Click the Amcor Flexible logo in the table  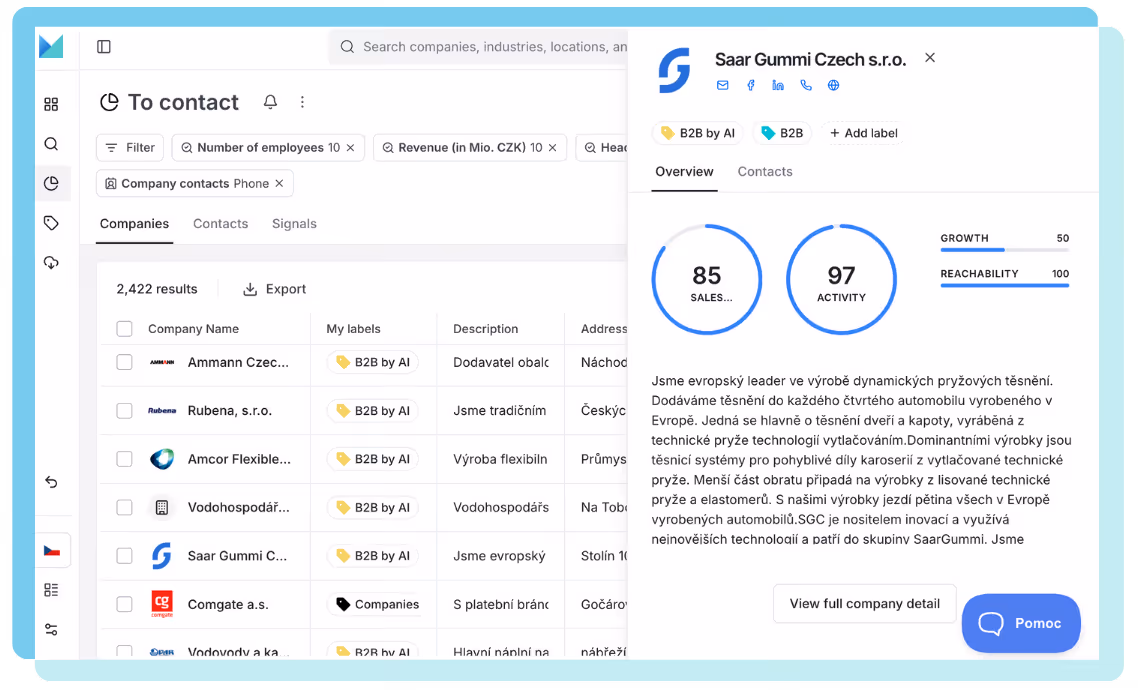[x=162, y=459]
